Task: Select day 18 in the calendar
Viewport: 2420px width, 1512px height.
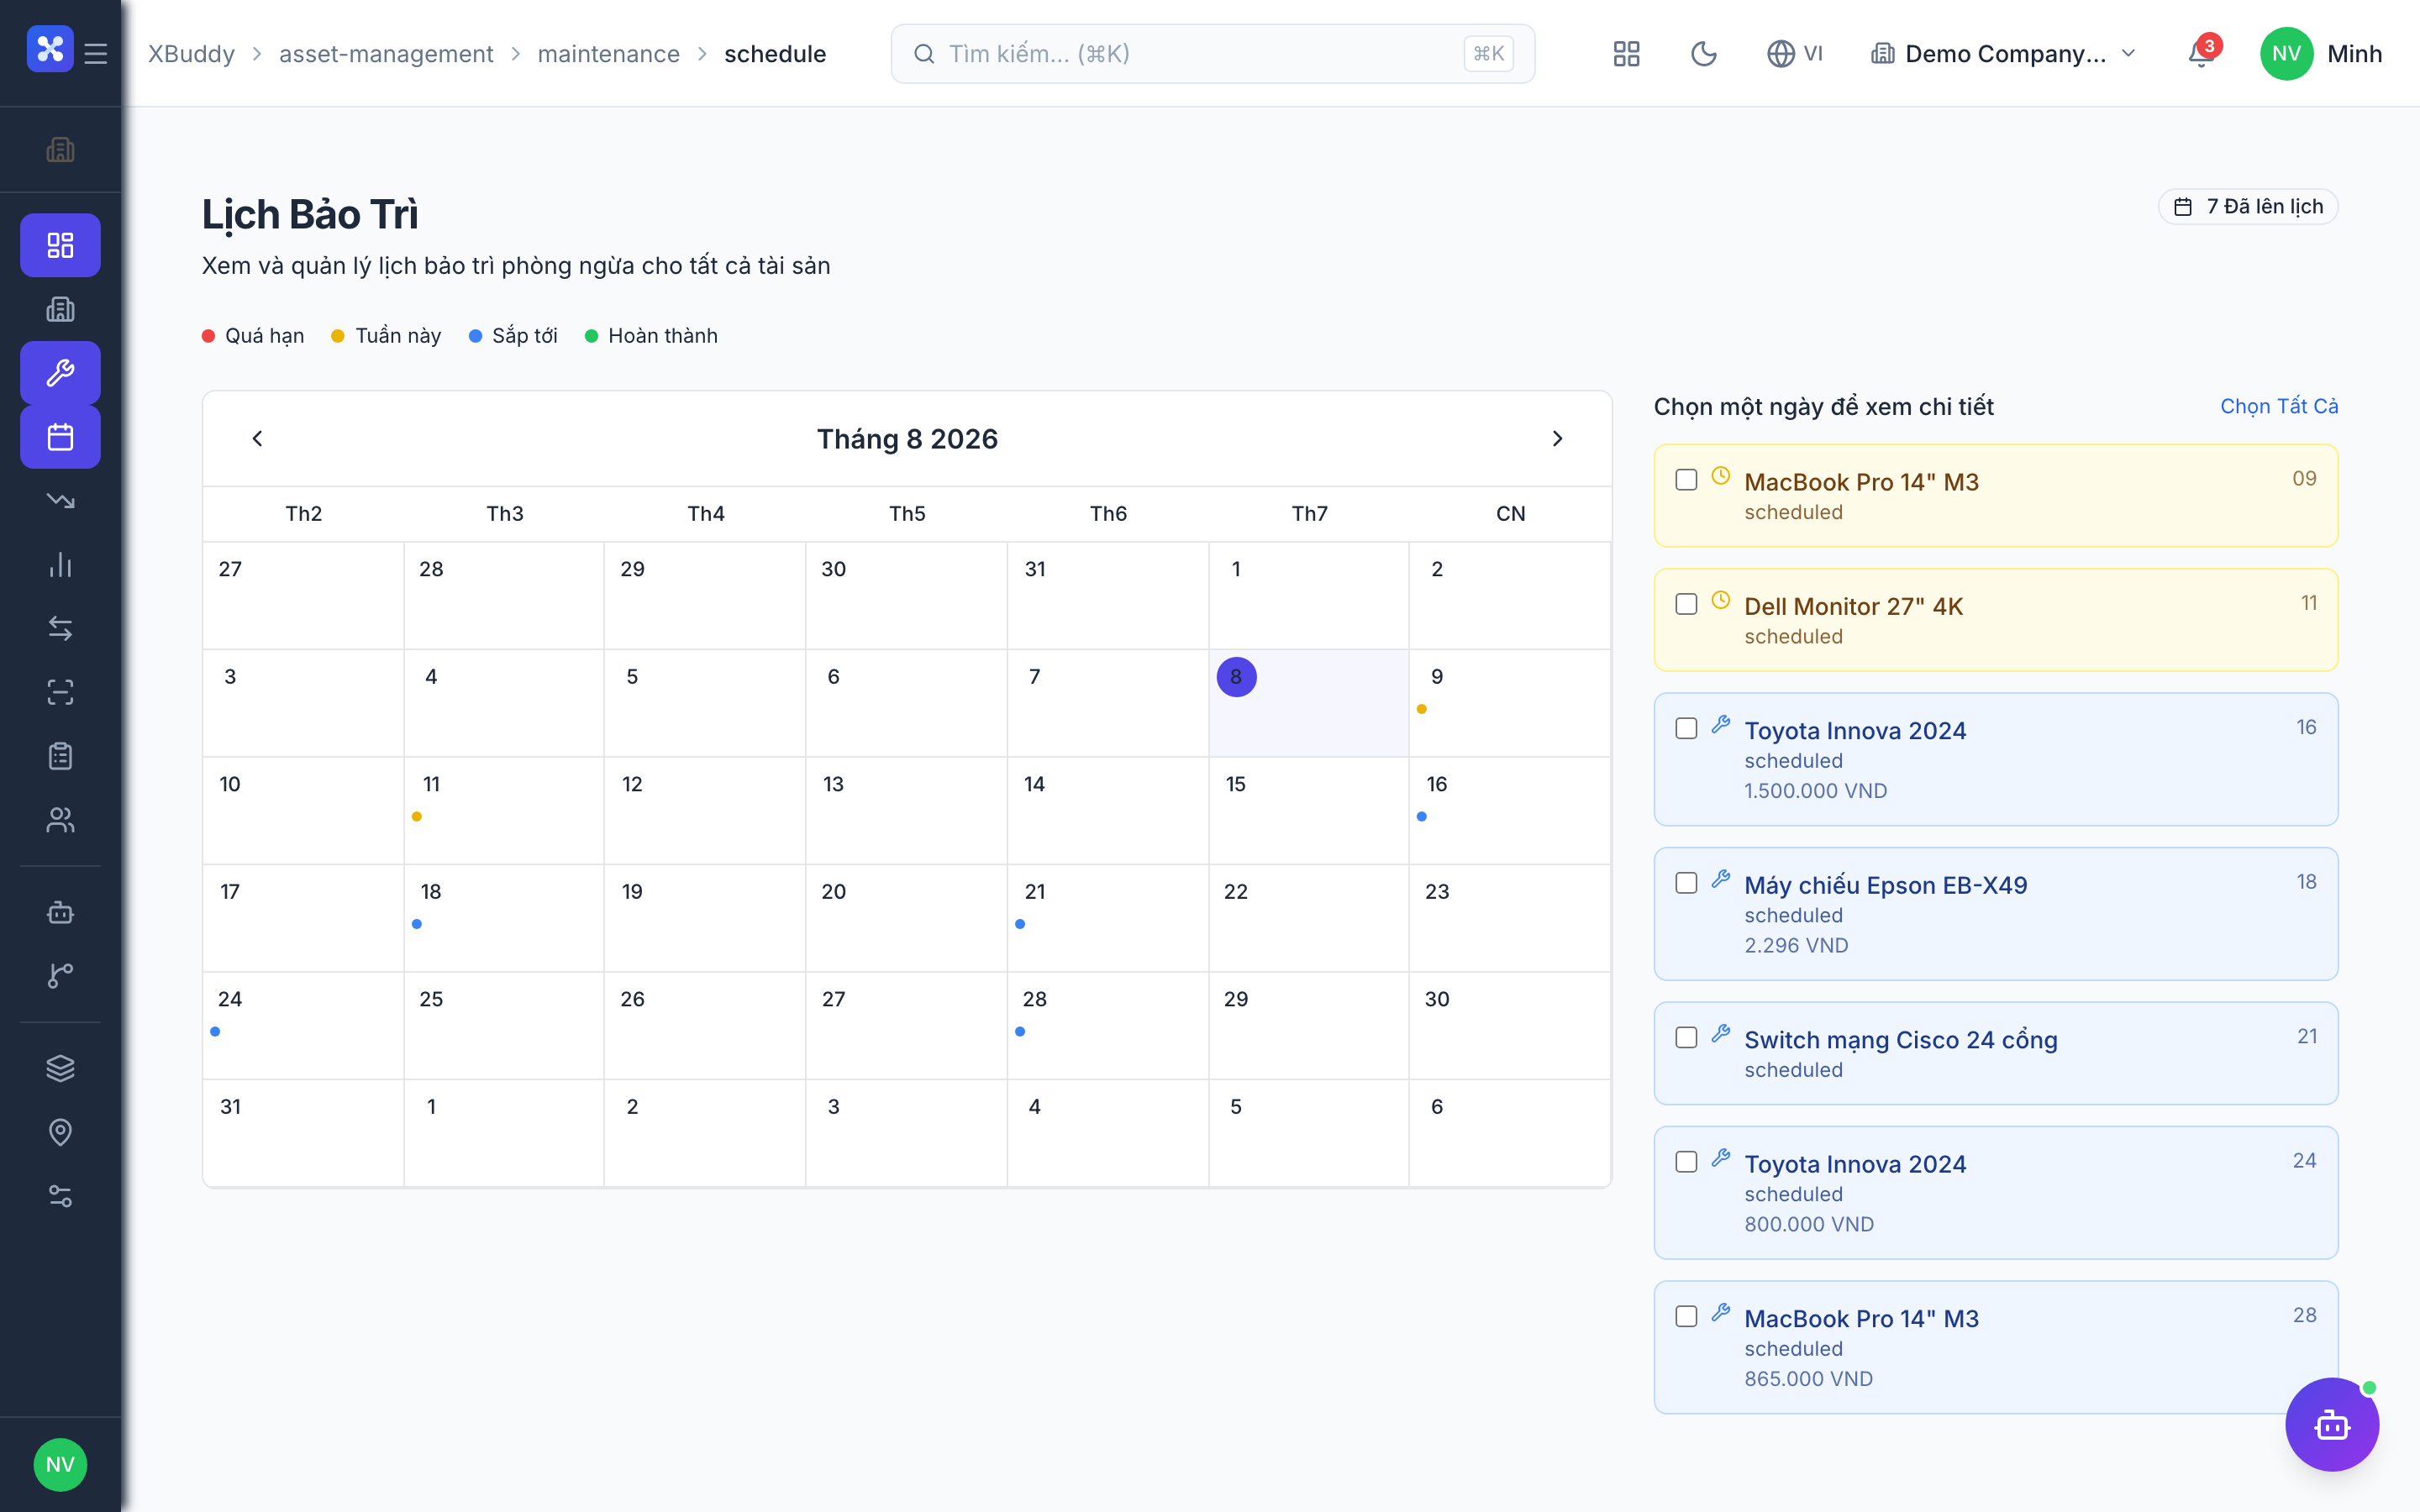Action: click(504, 918)
